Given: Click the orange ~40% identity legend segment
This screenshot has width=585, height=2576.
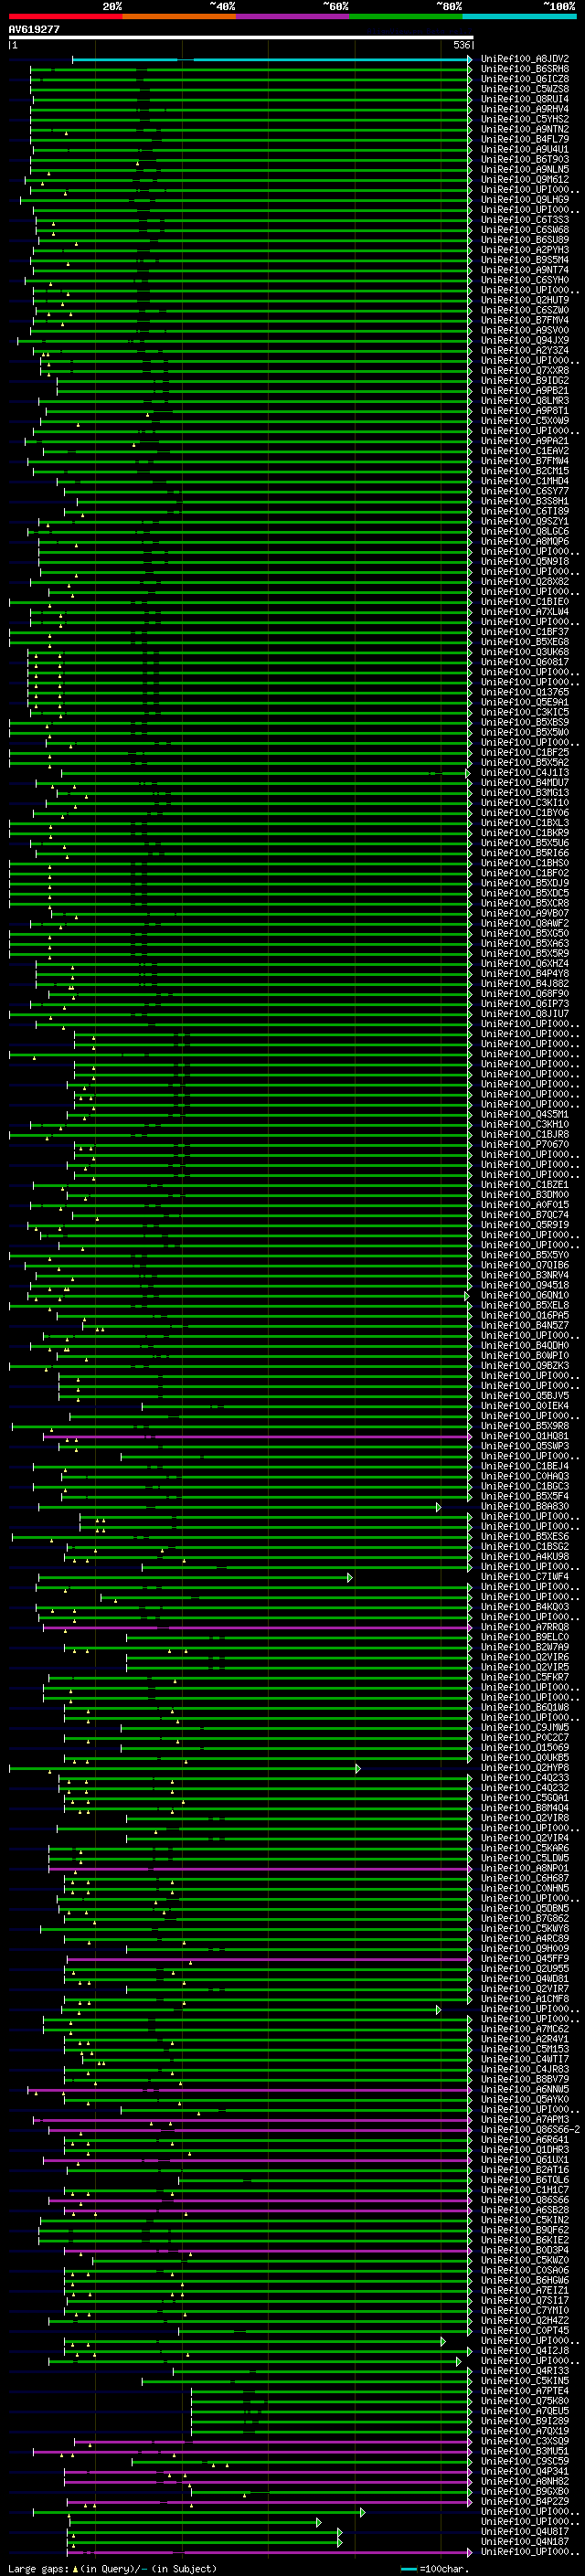Looking at the screenshot, I should [179, 16].
